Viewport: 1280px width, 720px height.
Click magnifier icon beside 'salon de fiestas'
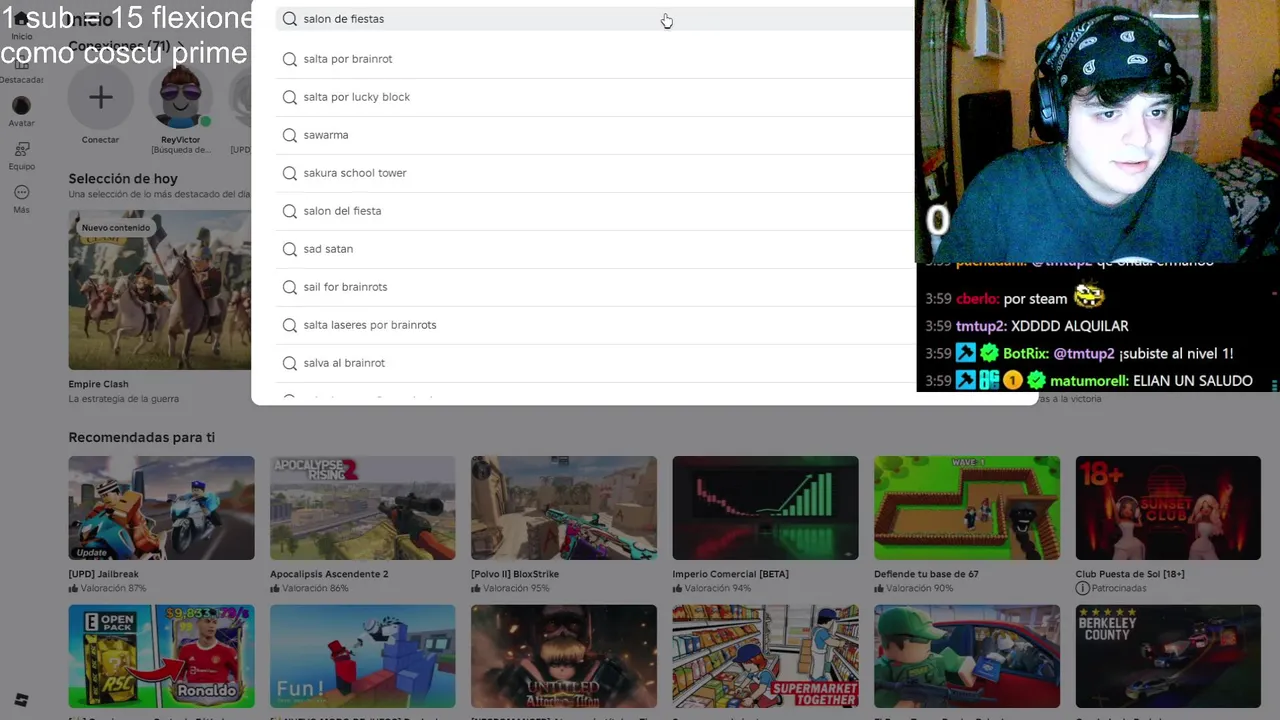tap(290, 19)
